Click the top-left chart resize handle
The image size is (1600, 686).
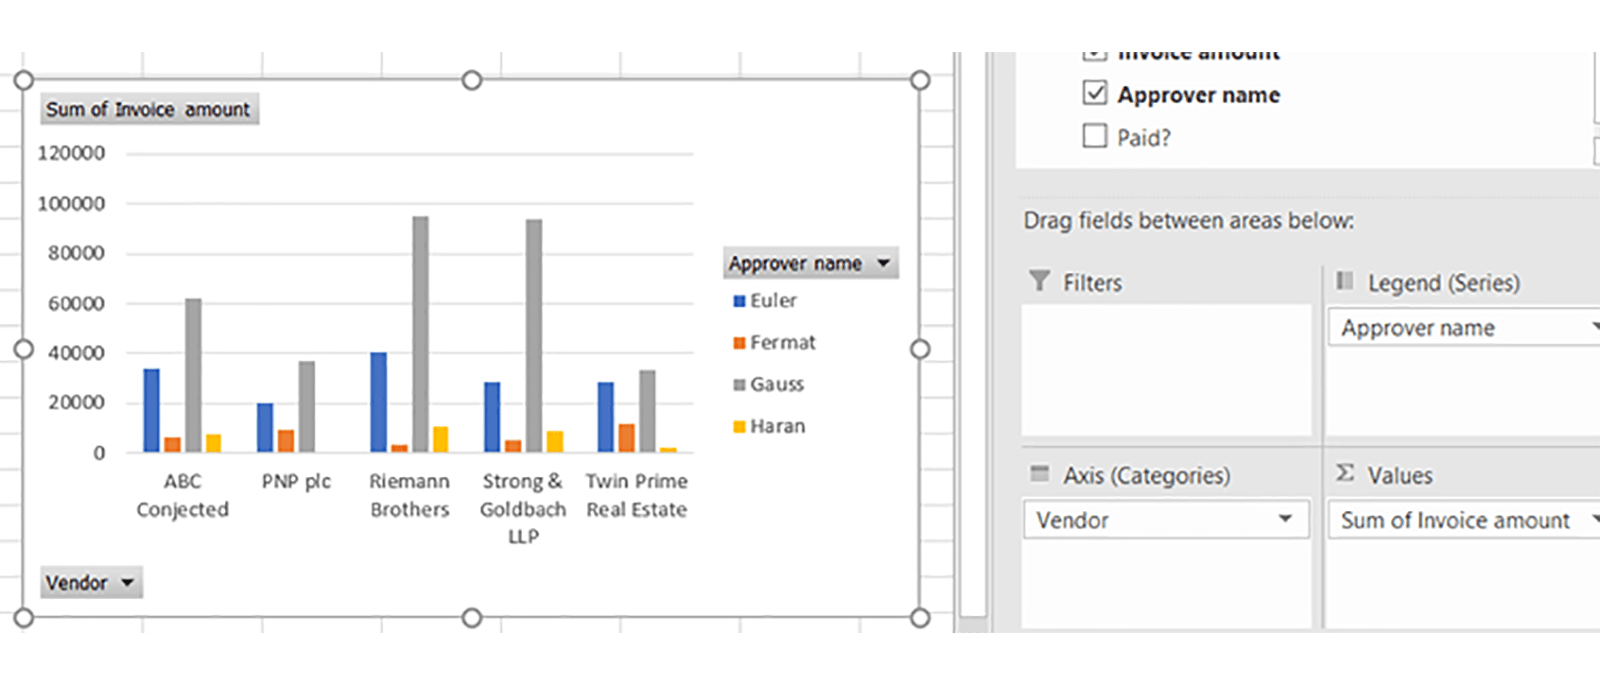click(24, 80)
